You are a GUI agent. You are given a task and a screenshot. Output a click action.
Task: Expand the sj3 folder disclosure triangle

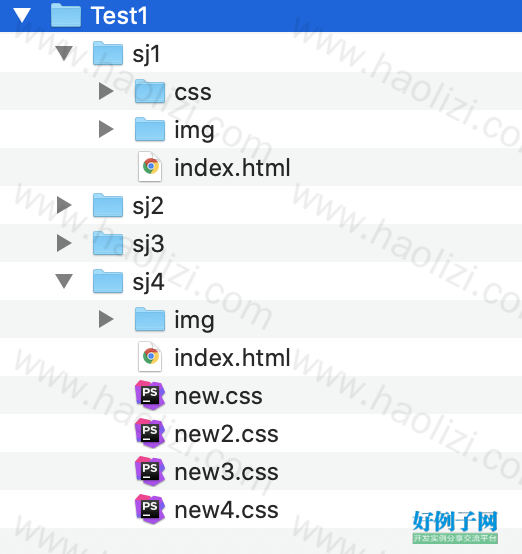pyautogui.click(x=64, y=243)
